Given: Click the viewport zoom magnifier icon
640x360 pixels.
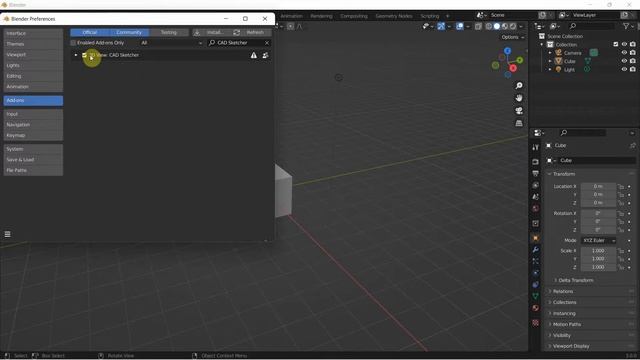Looking at the screenshot, I should click(x=519, y=86).
